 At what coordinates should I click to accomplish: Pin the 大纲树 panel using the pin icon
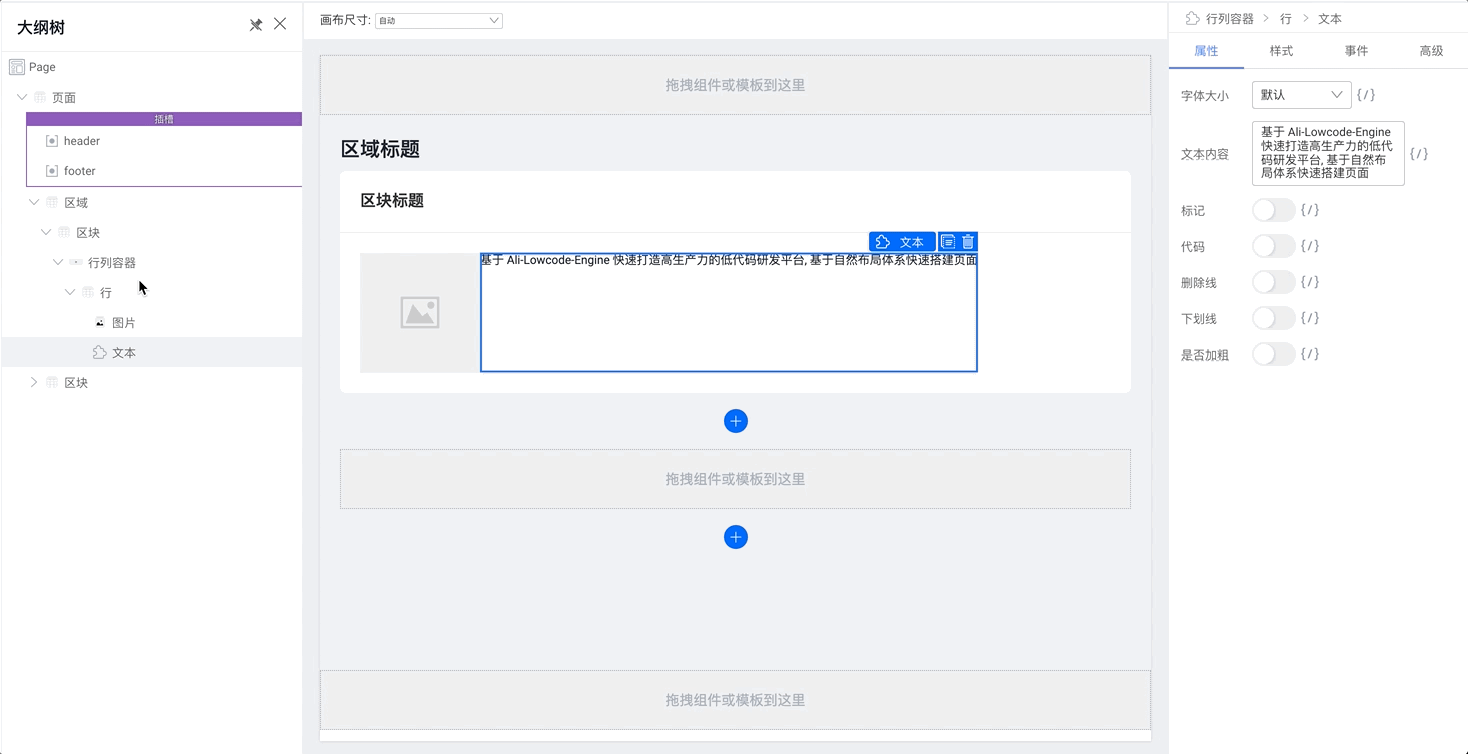255,25
